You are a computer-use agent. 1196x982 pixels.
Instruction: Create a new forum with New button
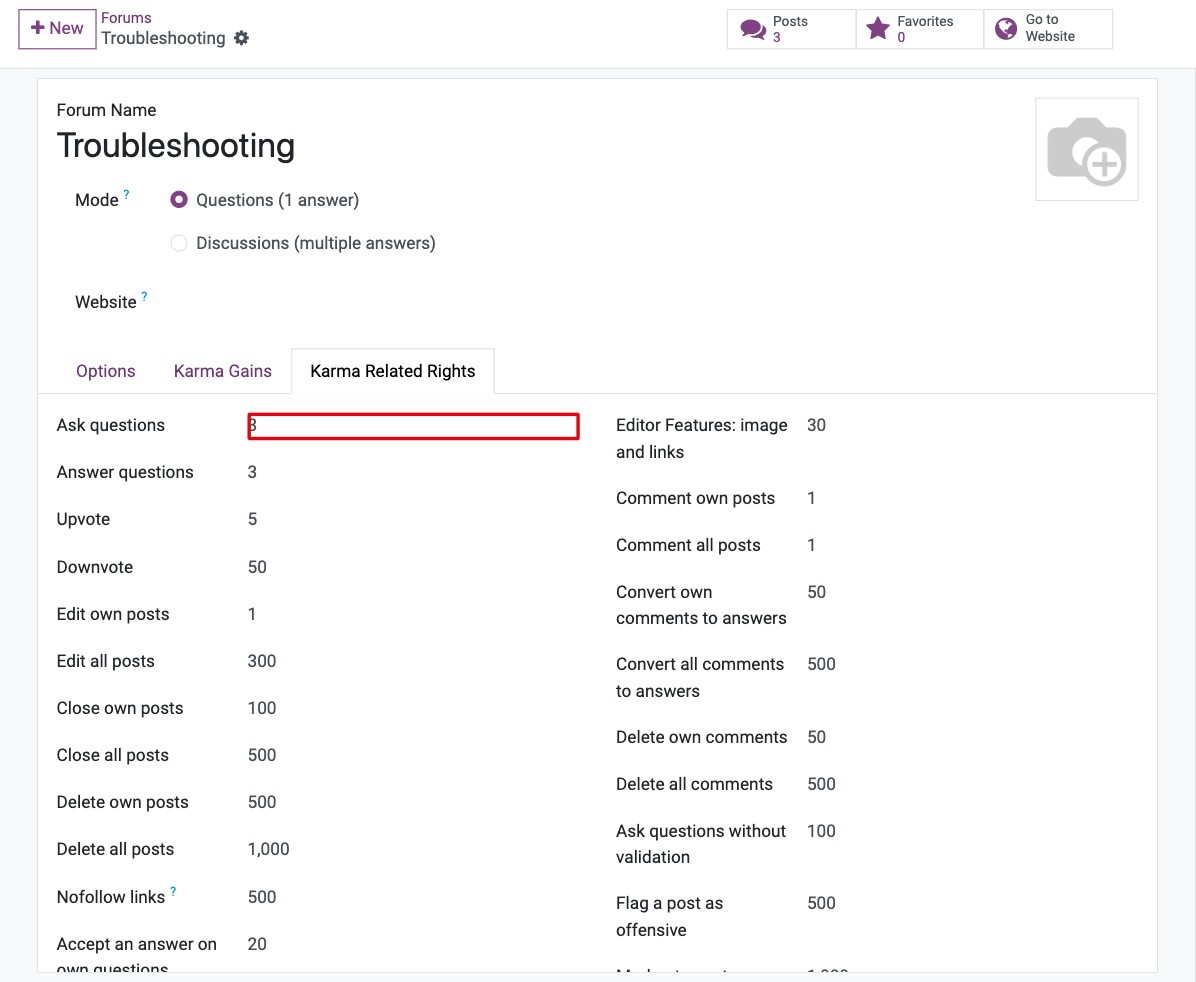click(57, 29)
